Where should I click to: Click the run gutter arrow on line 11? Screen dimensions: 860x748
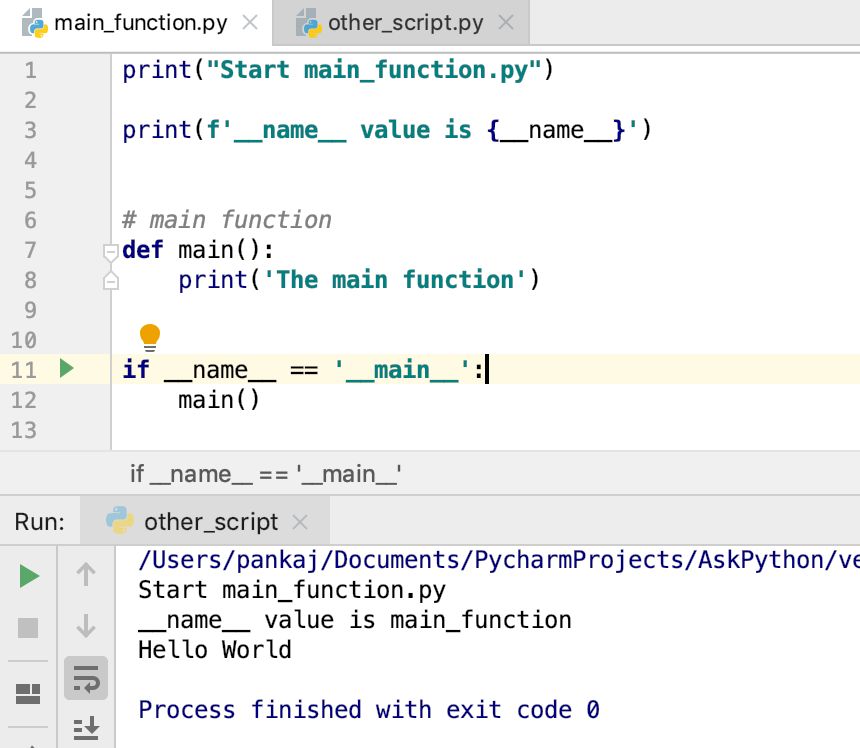pos(67,369)
